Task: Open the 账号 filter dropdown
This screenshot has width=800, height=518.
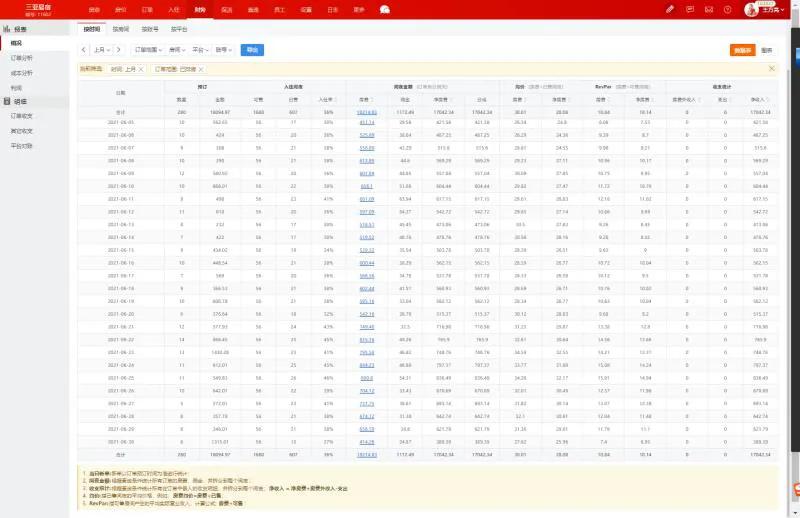Action: tap(223, 50)
